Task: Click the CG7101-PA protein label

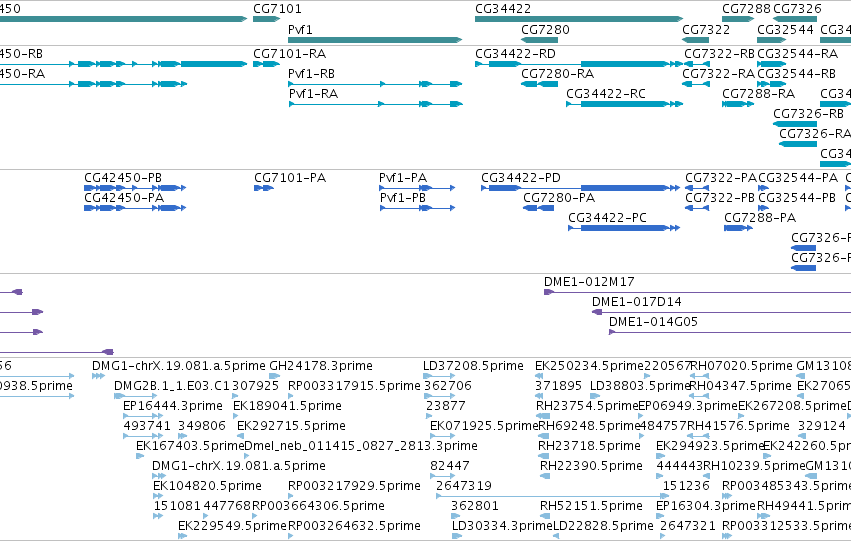Action: (290, 178)
